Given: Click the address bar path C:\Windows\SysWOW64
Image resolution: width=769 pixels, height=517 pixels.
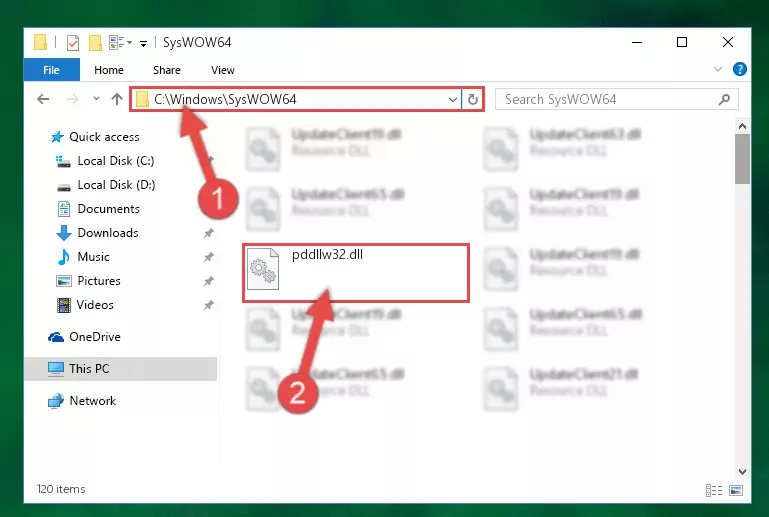Looking at the screenshot, I should tap(225, 100).
